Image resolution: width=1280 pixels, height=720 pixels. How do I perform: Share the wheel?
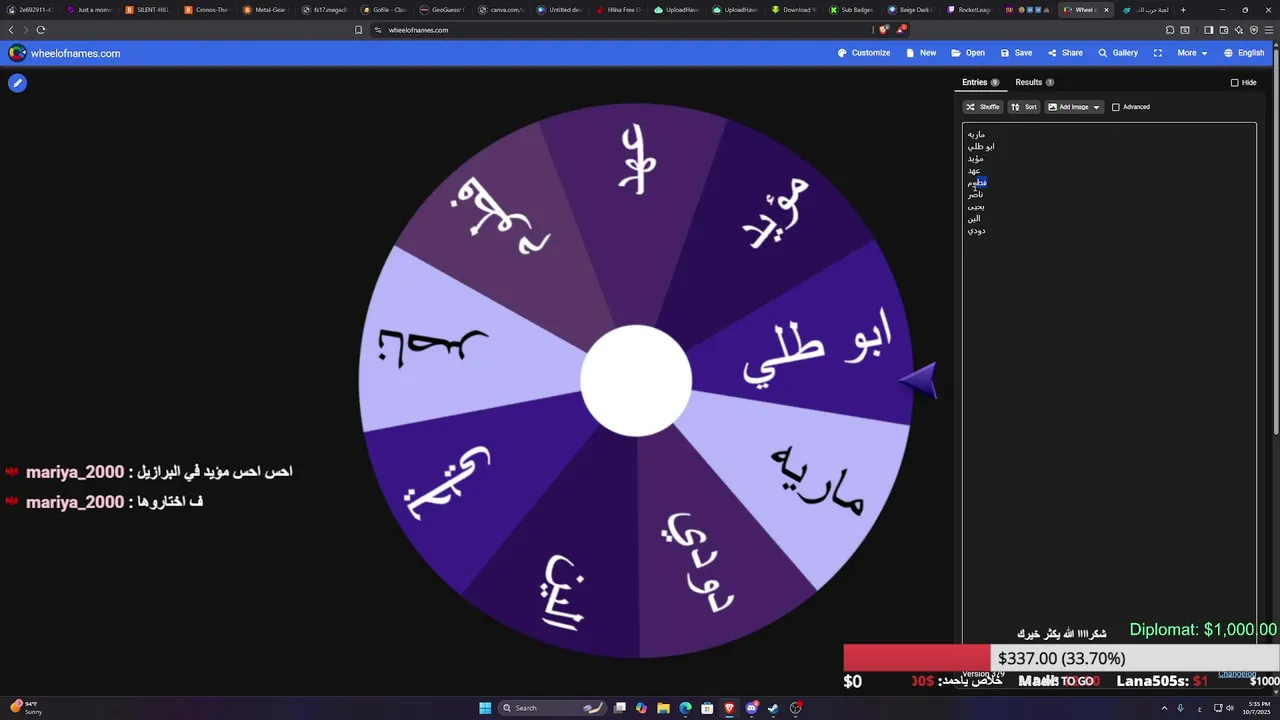point(1065,53)
